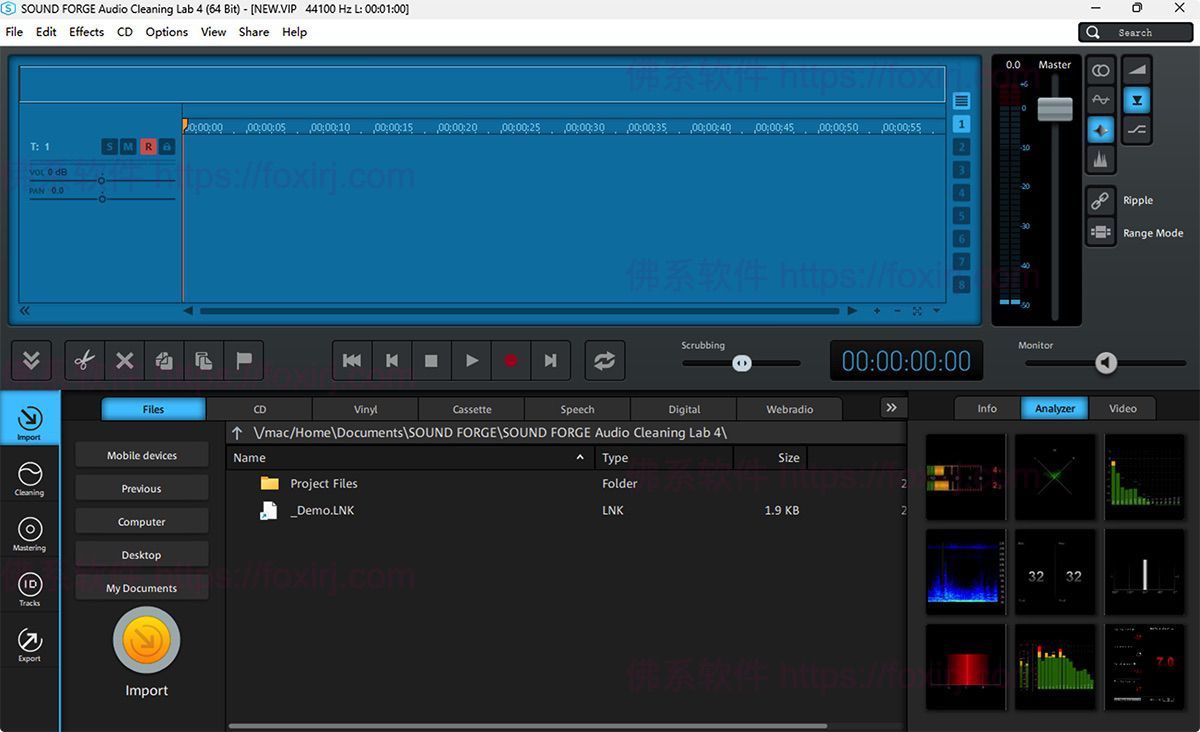Collapse the lower panel with double chevron
Screen dimensions: 1200x732
click(31, 361)
